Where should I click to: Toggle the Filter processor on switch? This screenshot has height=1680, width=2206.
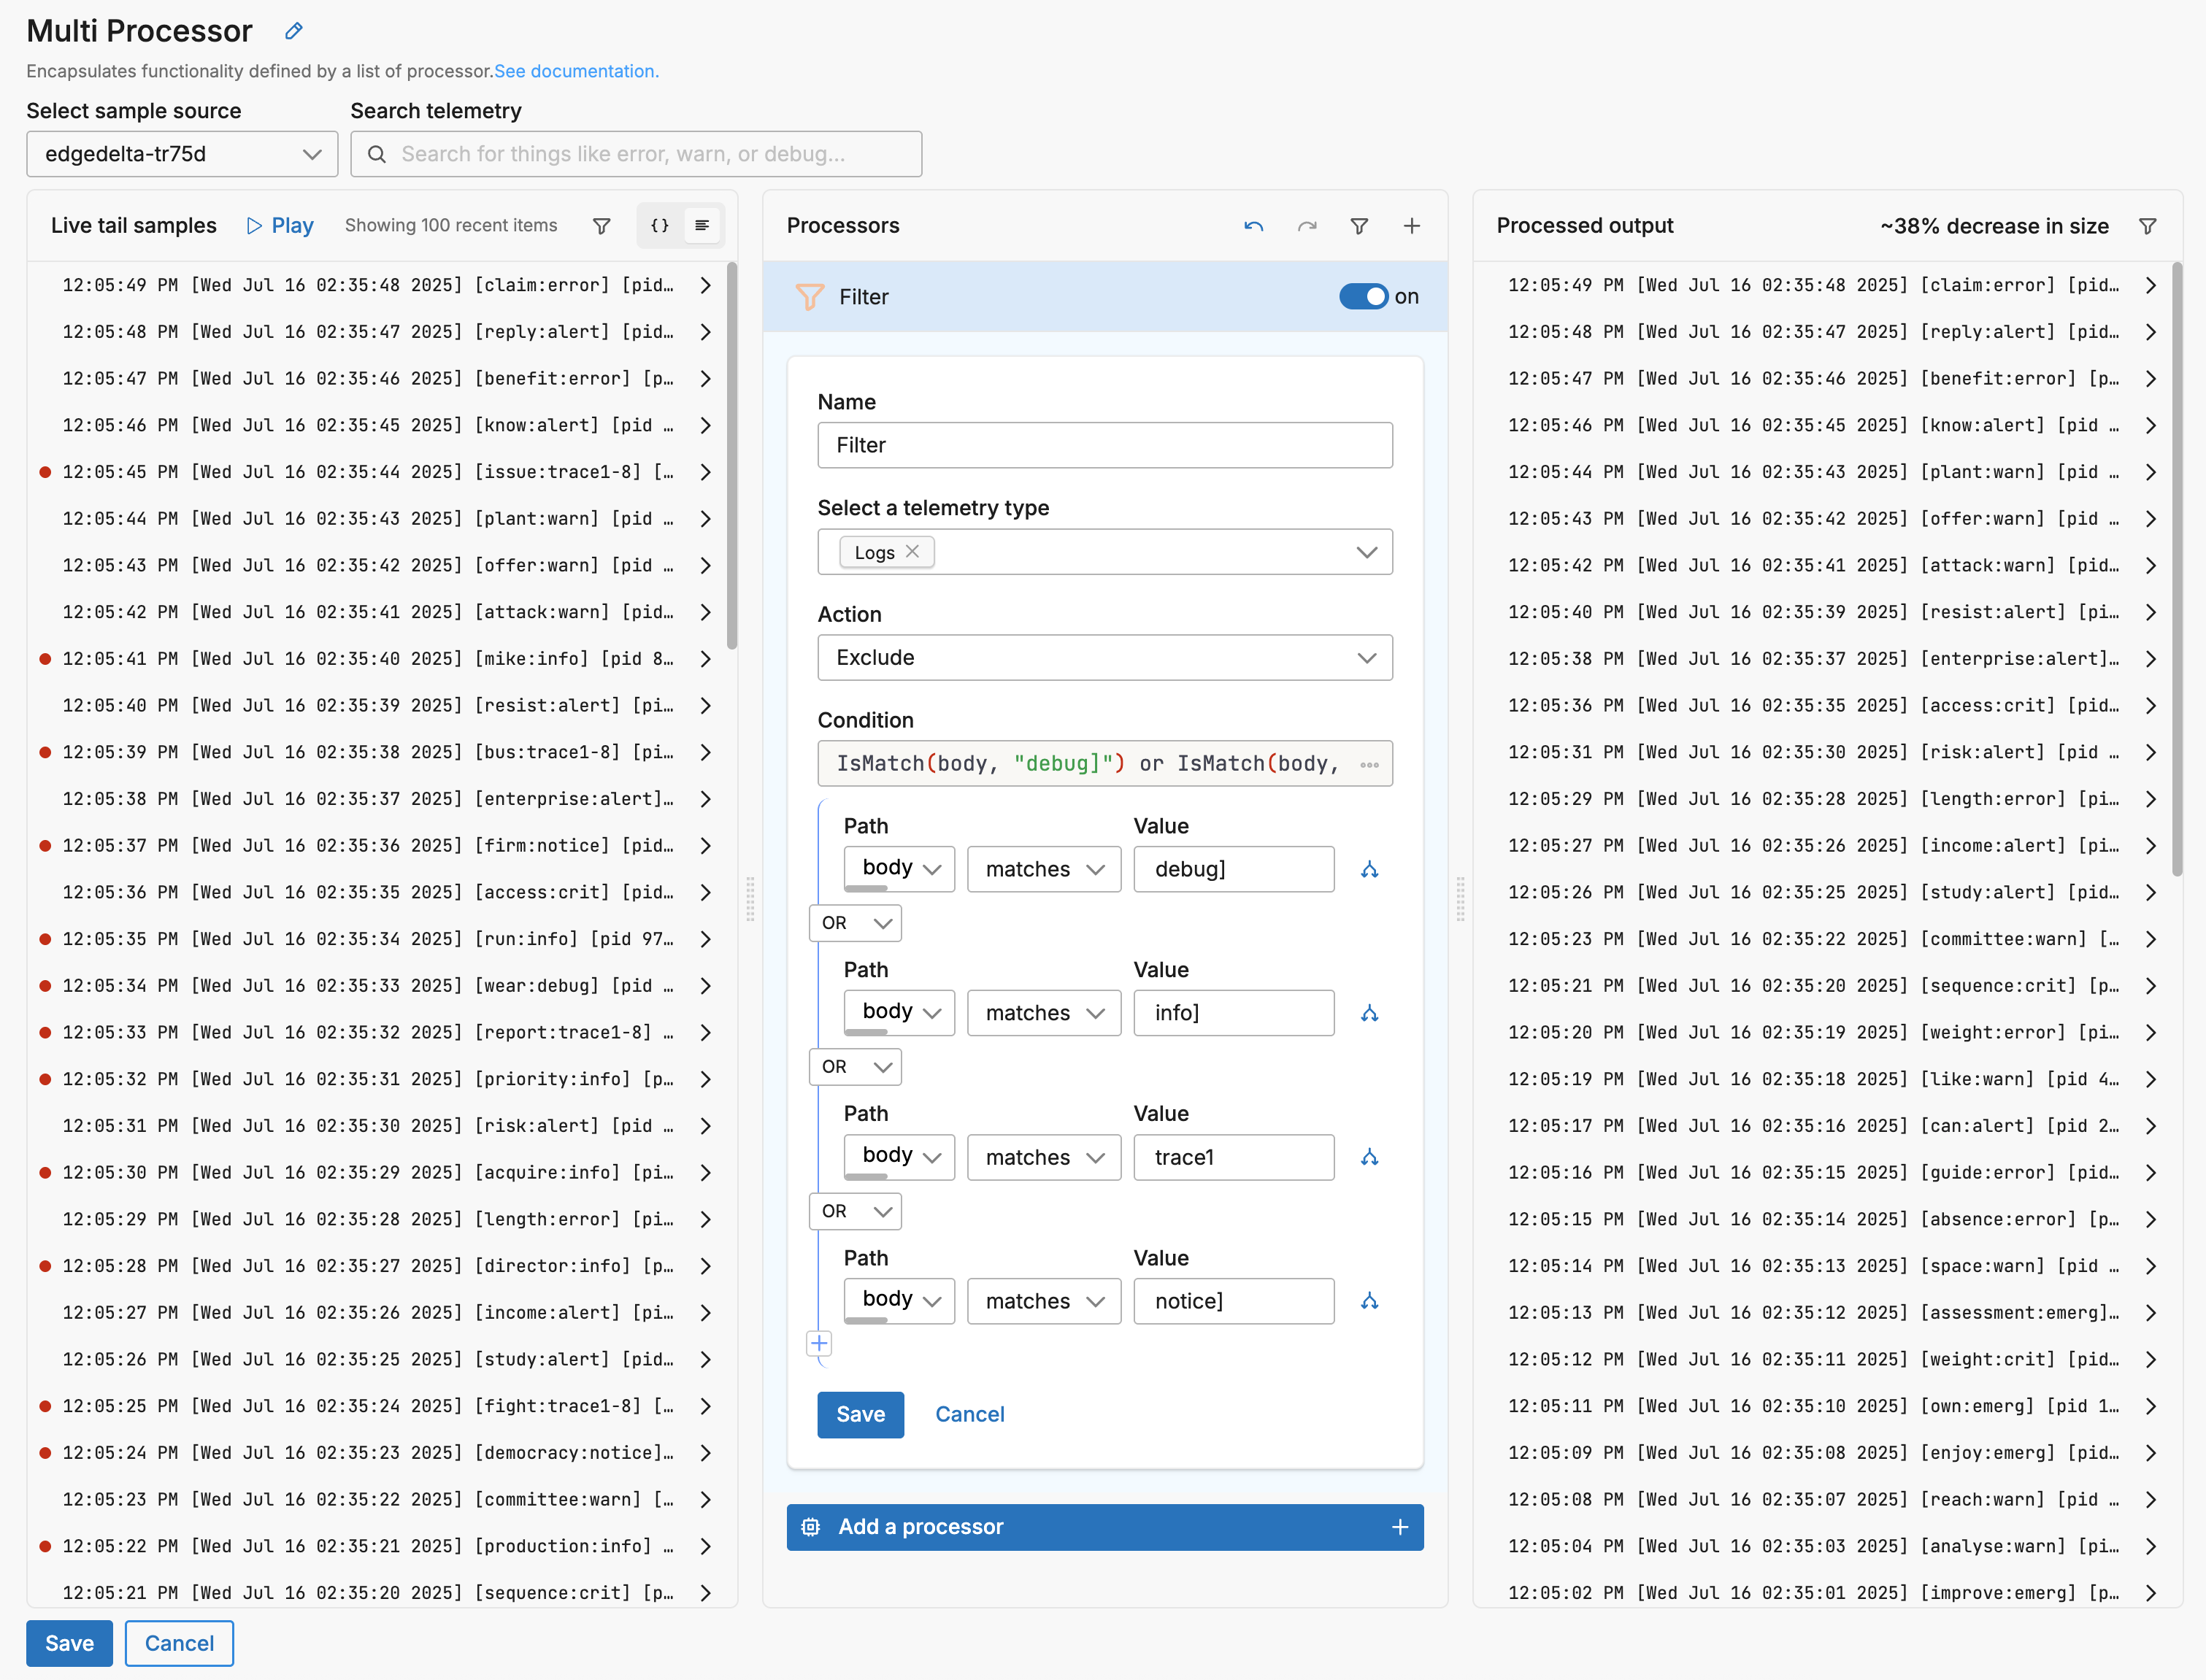(x=1364, y=296)
